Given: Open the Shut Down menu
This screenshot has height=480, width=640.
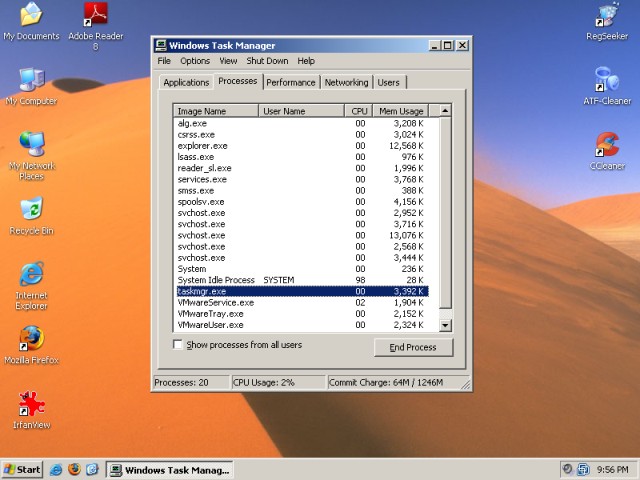Looking at the screenshot, I should [x=267, y=61].
